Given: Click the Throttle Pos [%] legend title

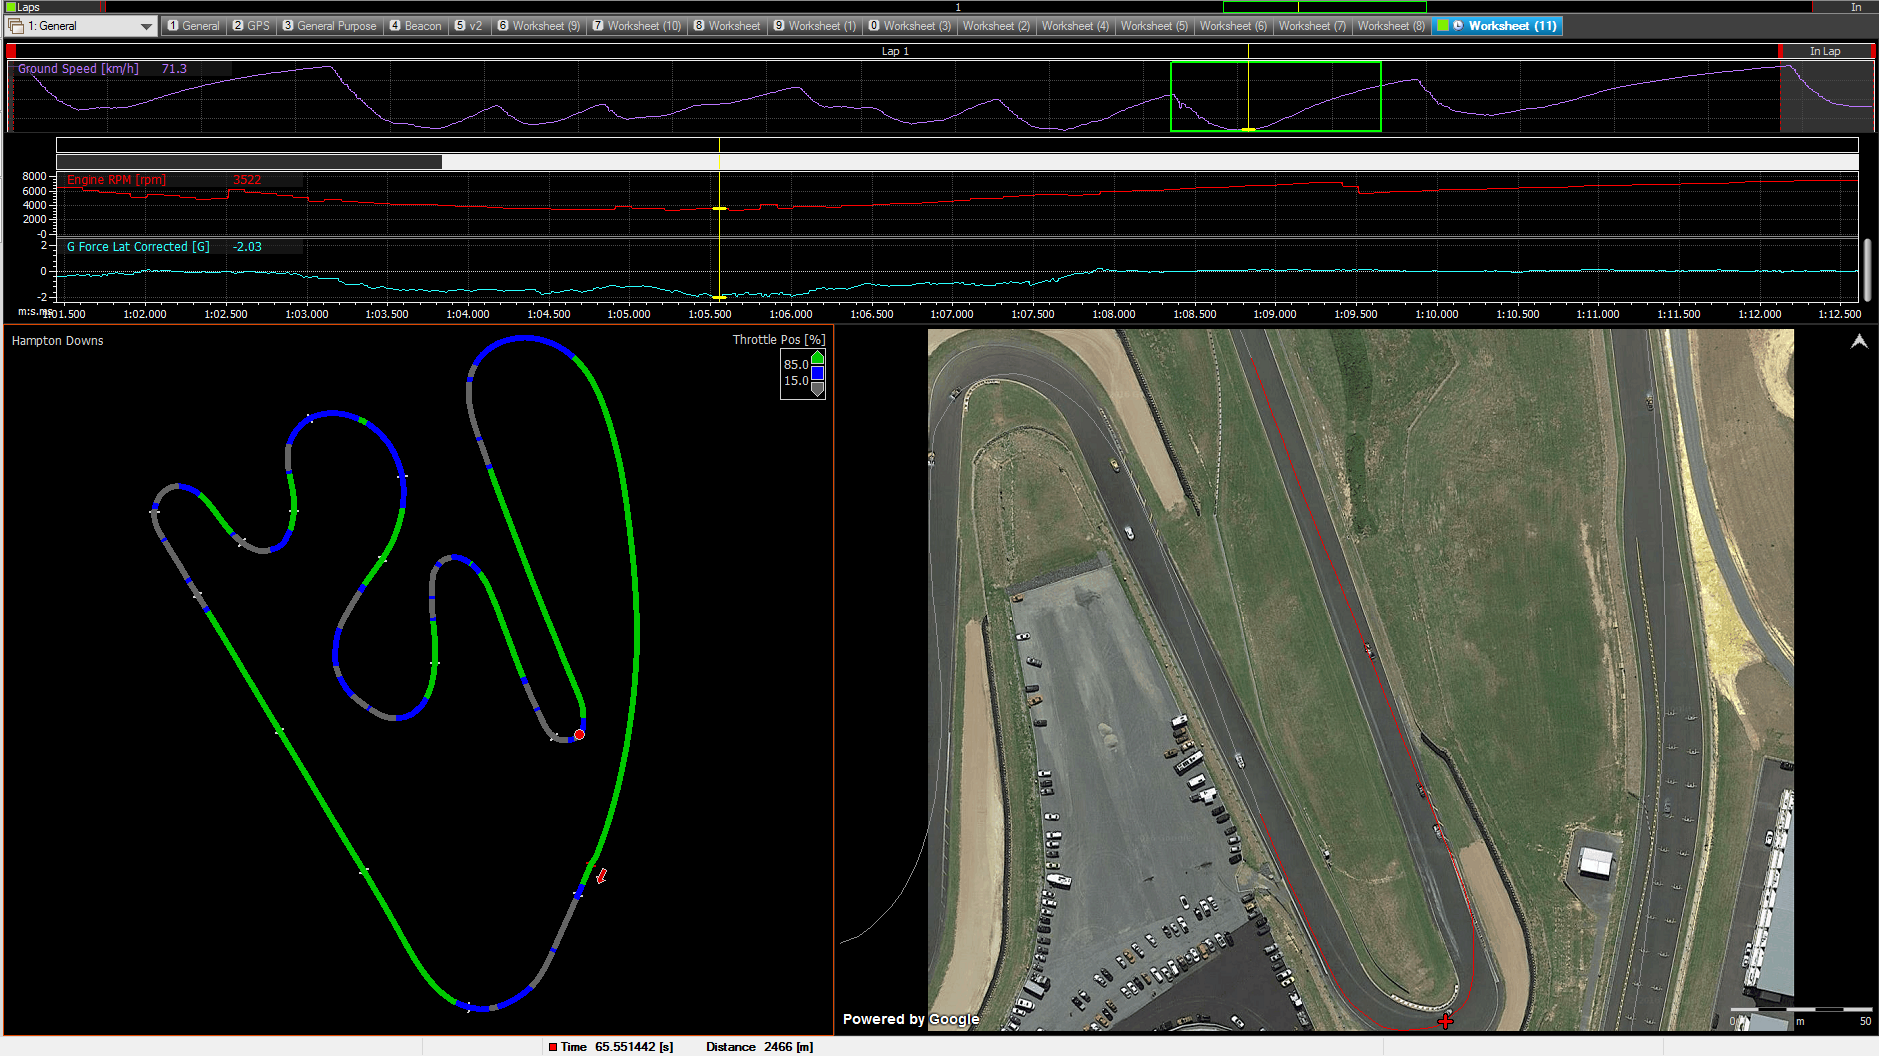Looking at the screenshot, I should click(x=779, y=340).
